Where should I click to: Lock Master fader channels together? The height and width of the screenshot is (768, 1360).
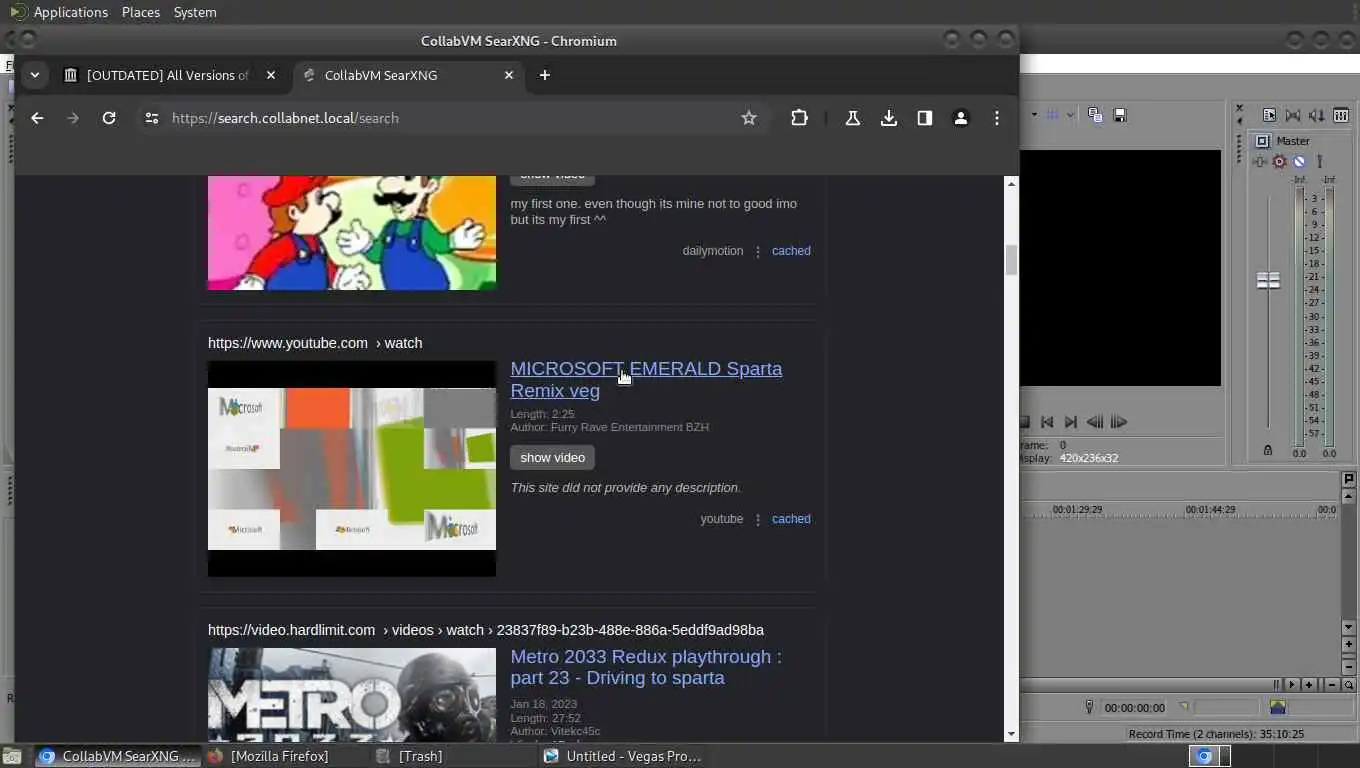pyautogui.click(x=1268, y=450)
